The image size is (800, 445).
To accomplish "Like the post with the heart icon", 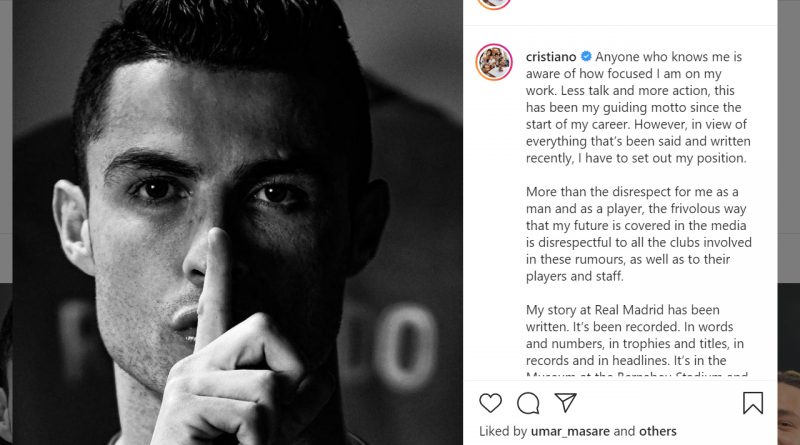I will pyautogui.click(x=490, y=403).
